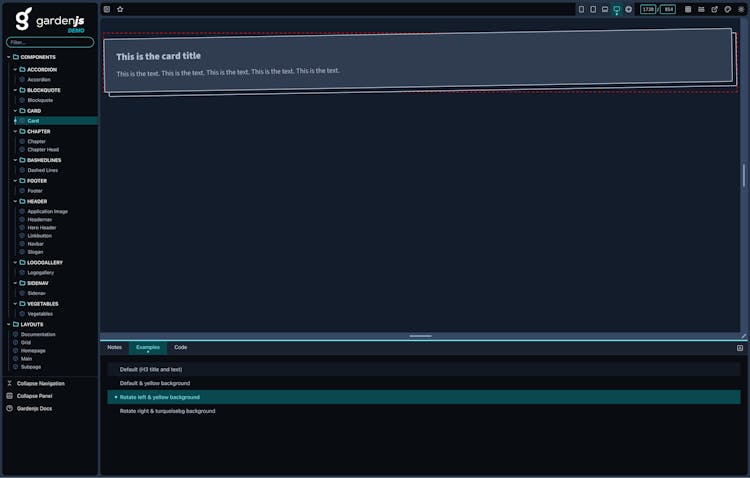Select the tablet viewport icon
Image resolution: width=750 pixels, height=478 pixels.
click(x=593, y=9)
